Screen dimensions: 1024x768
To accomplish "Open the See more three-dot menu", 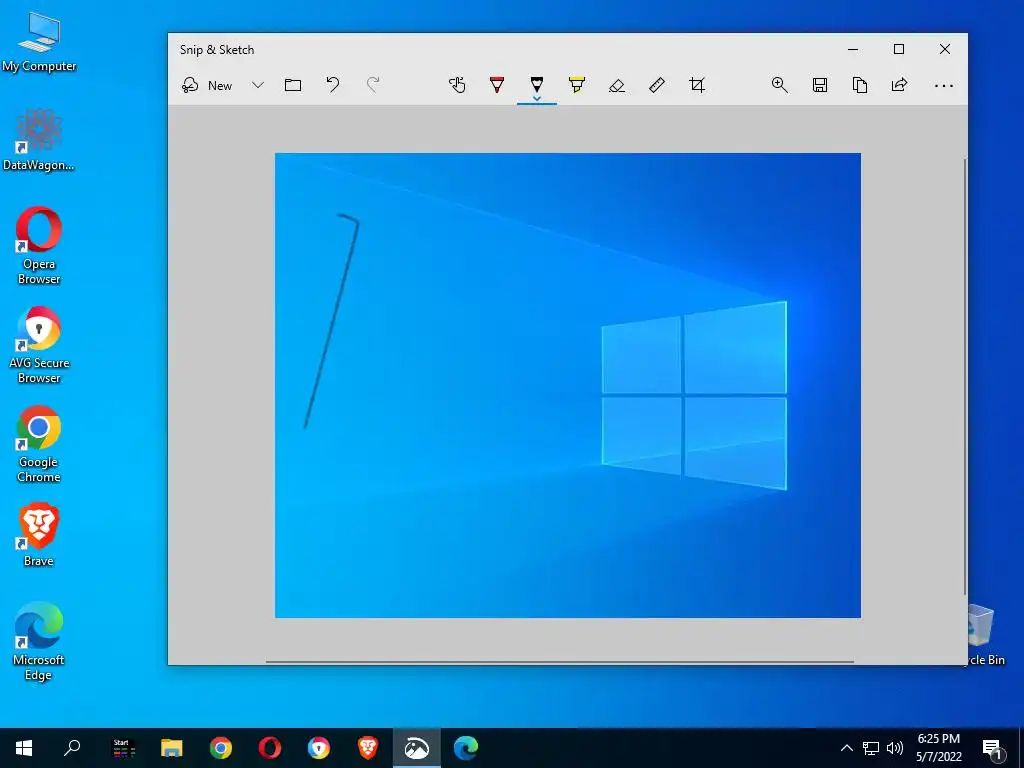I will click(944, 86).
